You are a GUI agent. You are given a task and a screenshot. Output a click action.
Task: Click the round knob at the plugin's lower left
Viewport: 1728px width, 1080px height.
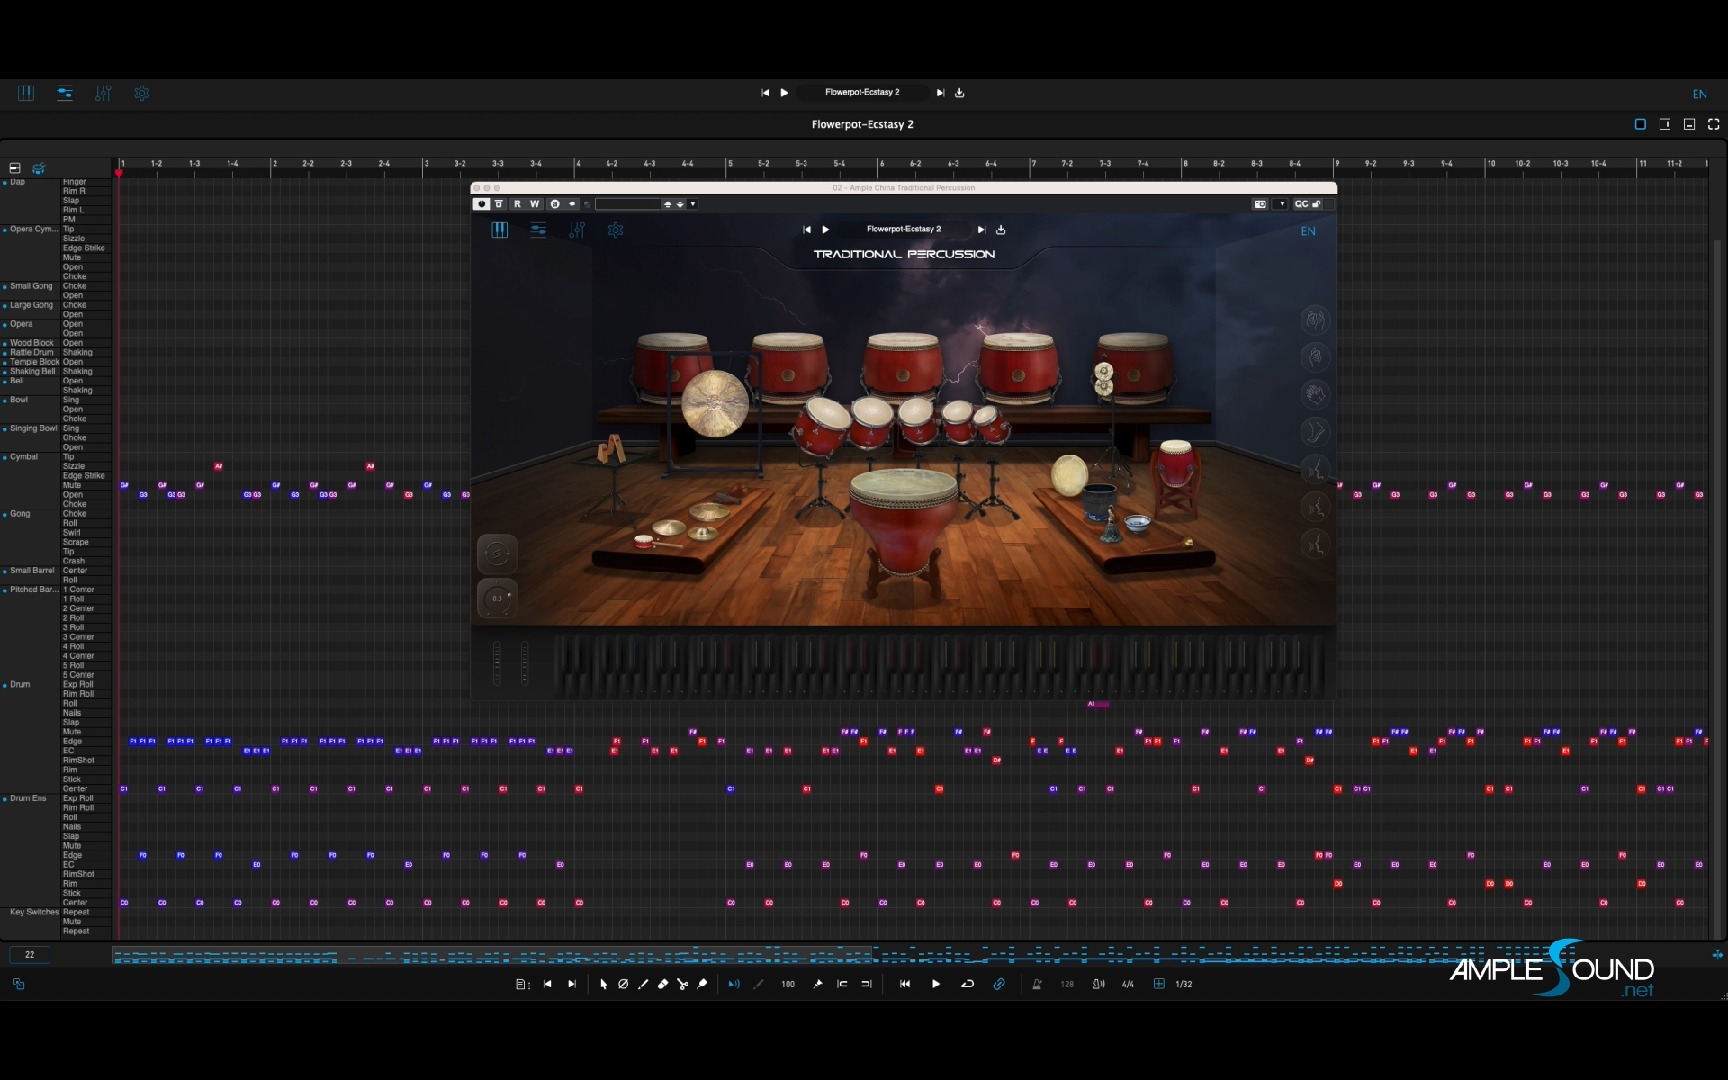point(497,598)
